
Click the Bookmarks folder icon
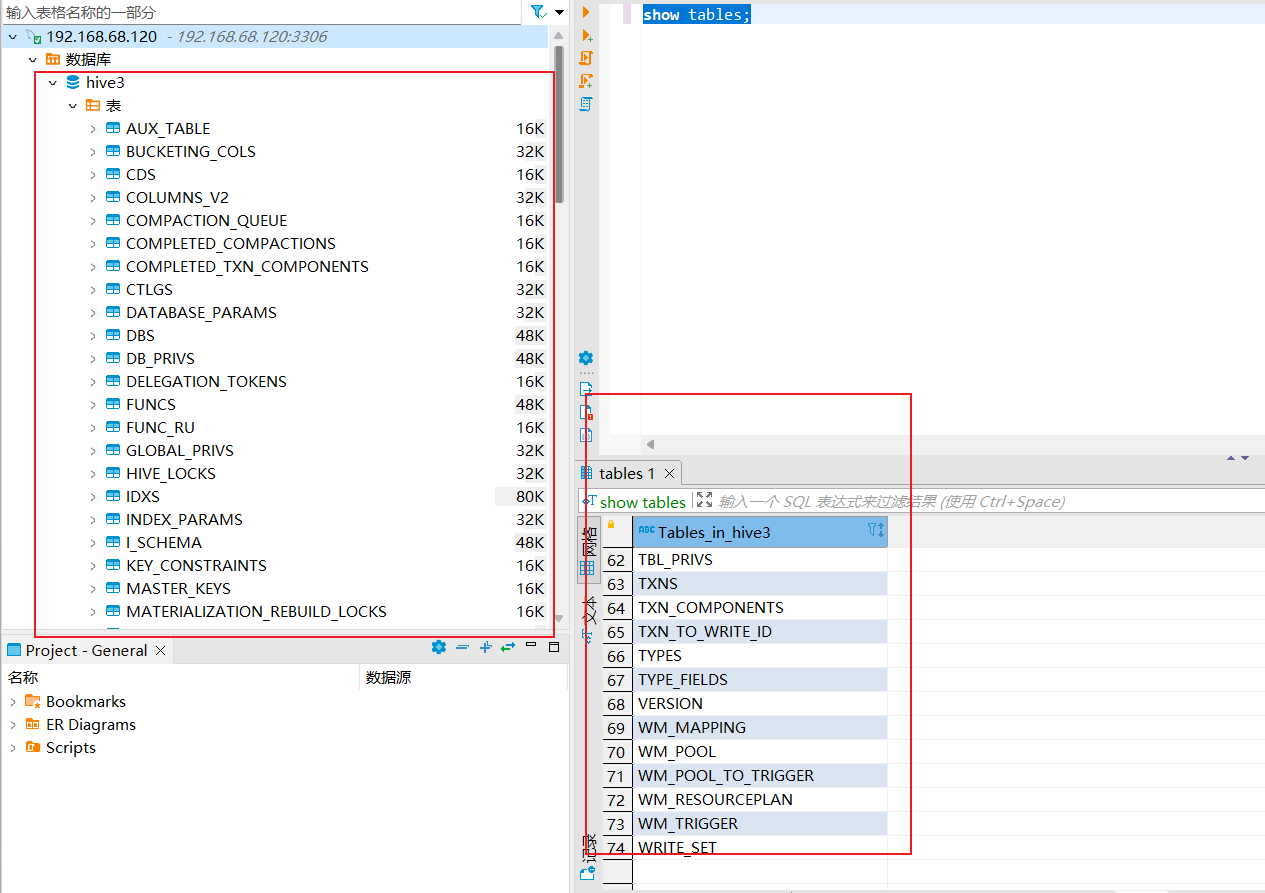pos(33,701)
